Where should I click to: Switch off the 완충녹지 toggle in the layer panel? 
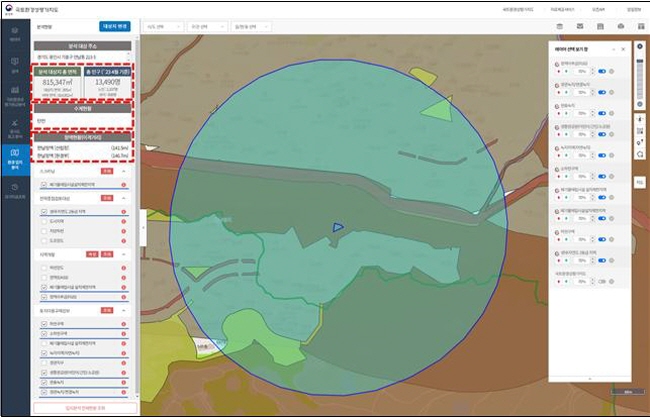pos(602,114)
